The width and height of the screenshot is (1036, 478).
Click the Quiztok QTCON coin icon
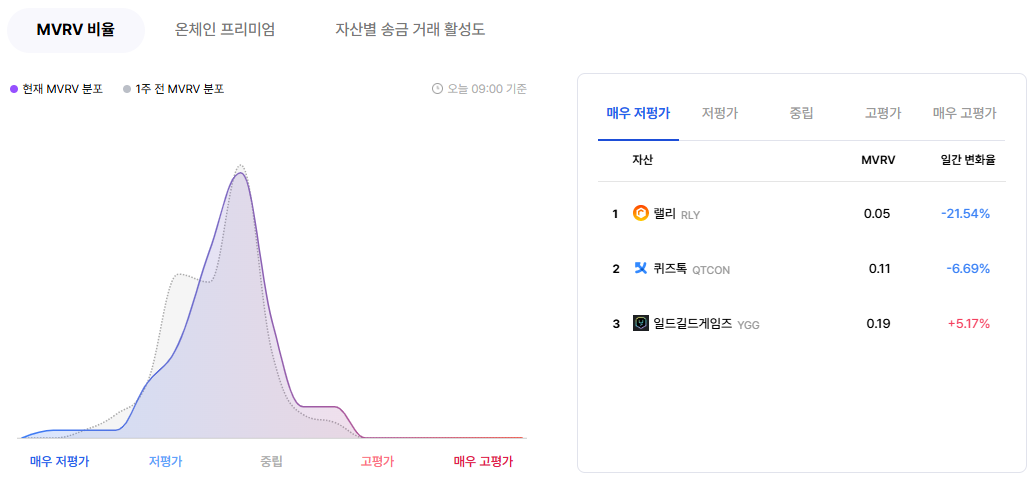tap(640, 268)
